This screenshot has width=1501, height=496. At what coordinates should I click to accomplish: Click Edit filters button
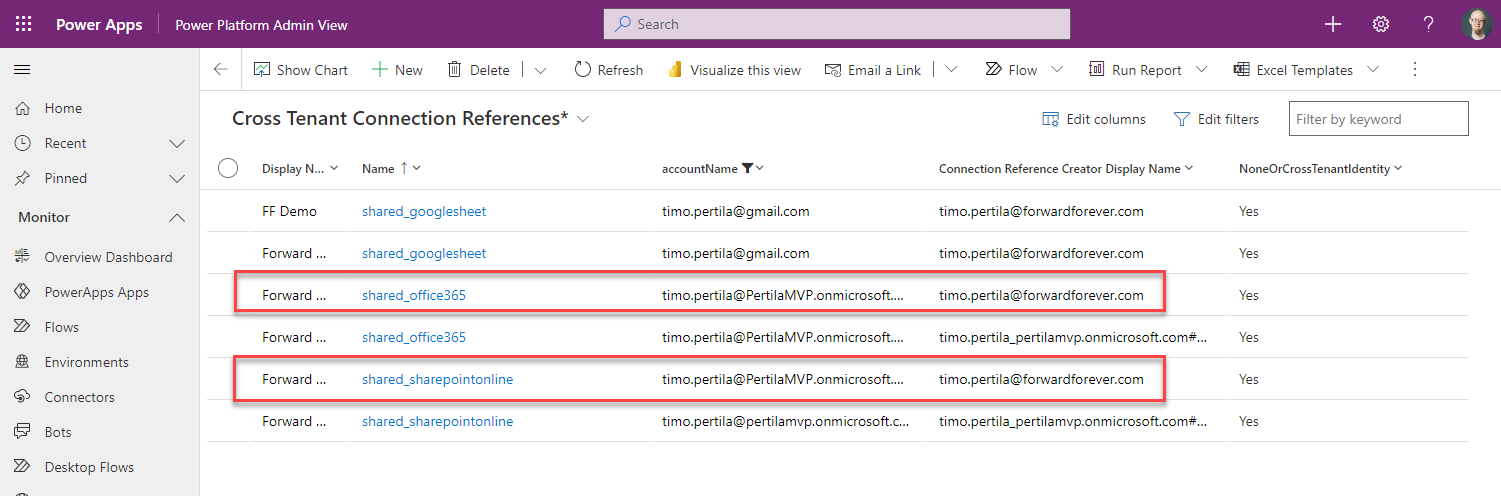tap(1216, 119)
